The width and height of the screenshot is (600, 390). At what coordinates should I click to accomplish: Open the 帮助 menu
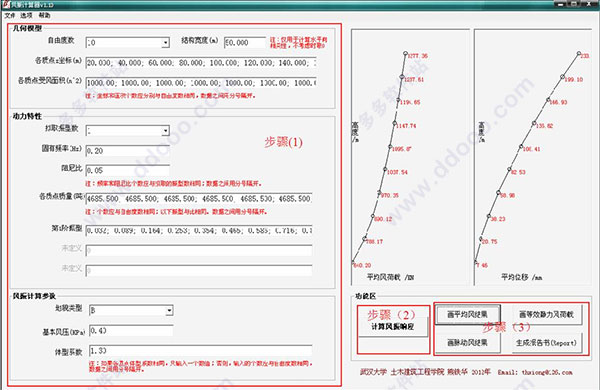pos(44,15)
